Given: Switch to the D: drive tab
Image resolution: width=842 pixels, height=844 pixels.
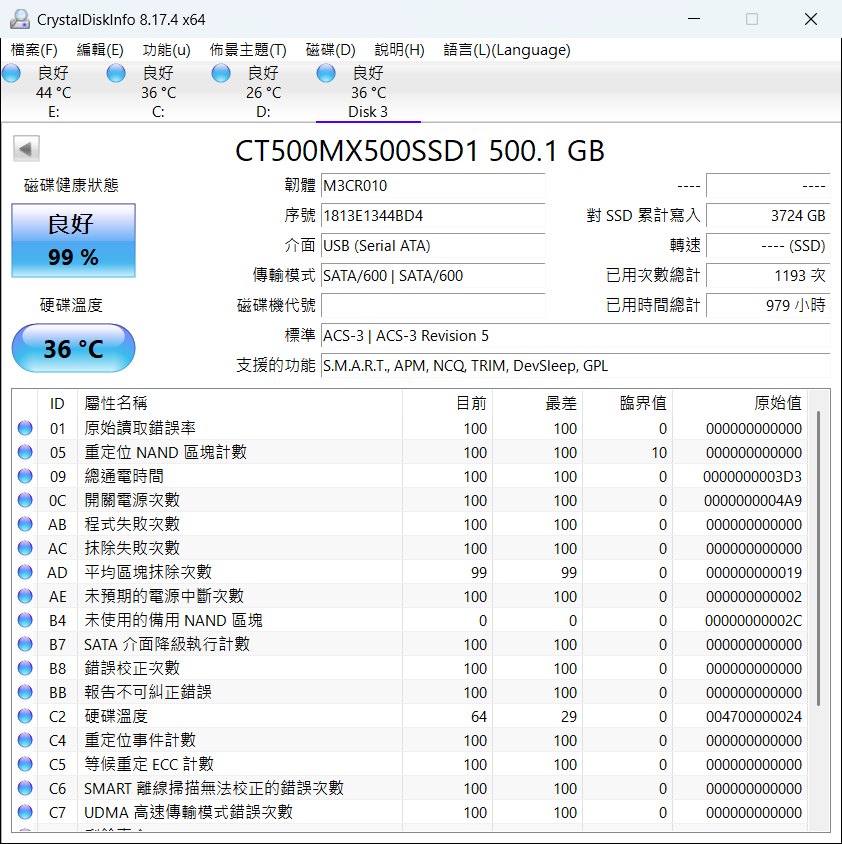Looking at the screenshot, I should point(263,92).
